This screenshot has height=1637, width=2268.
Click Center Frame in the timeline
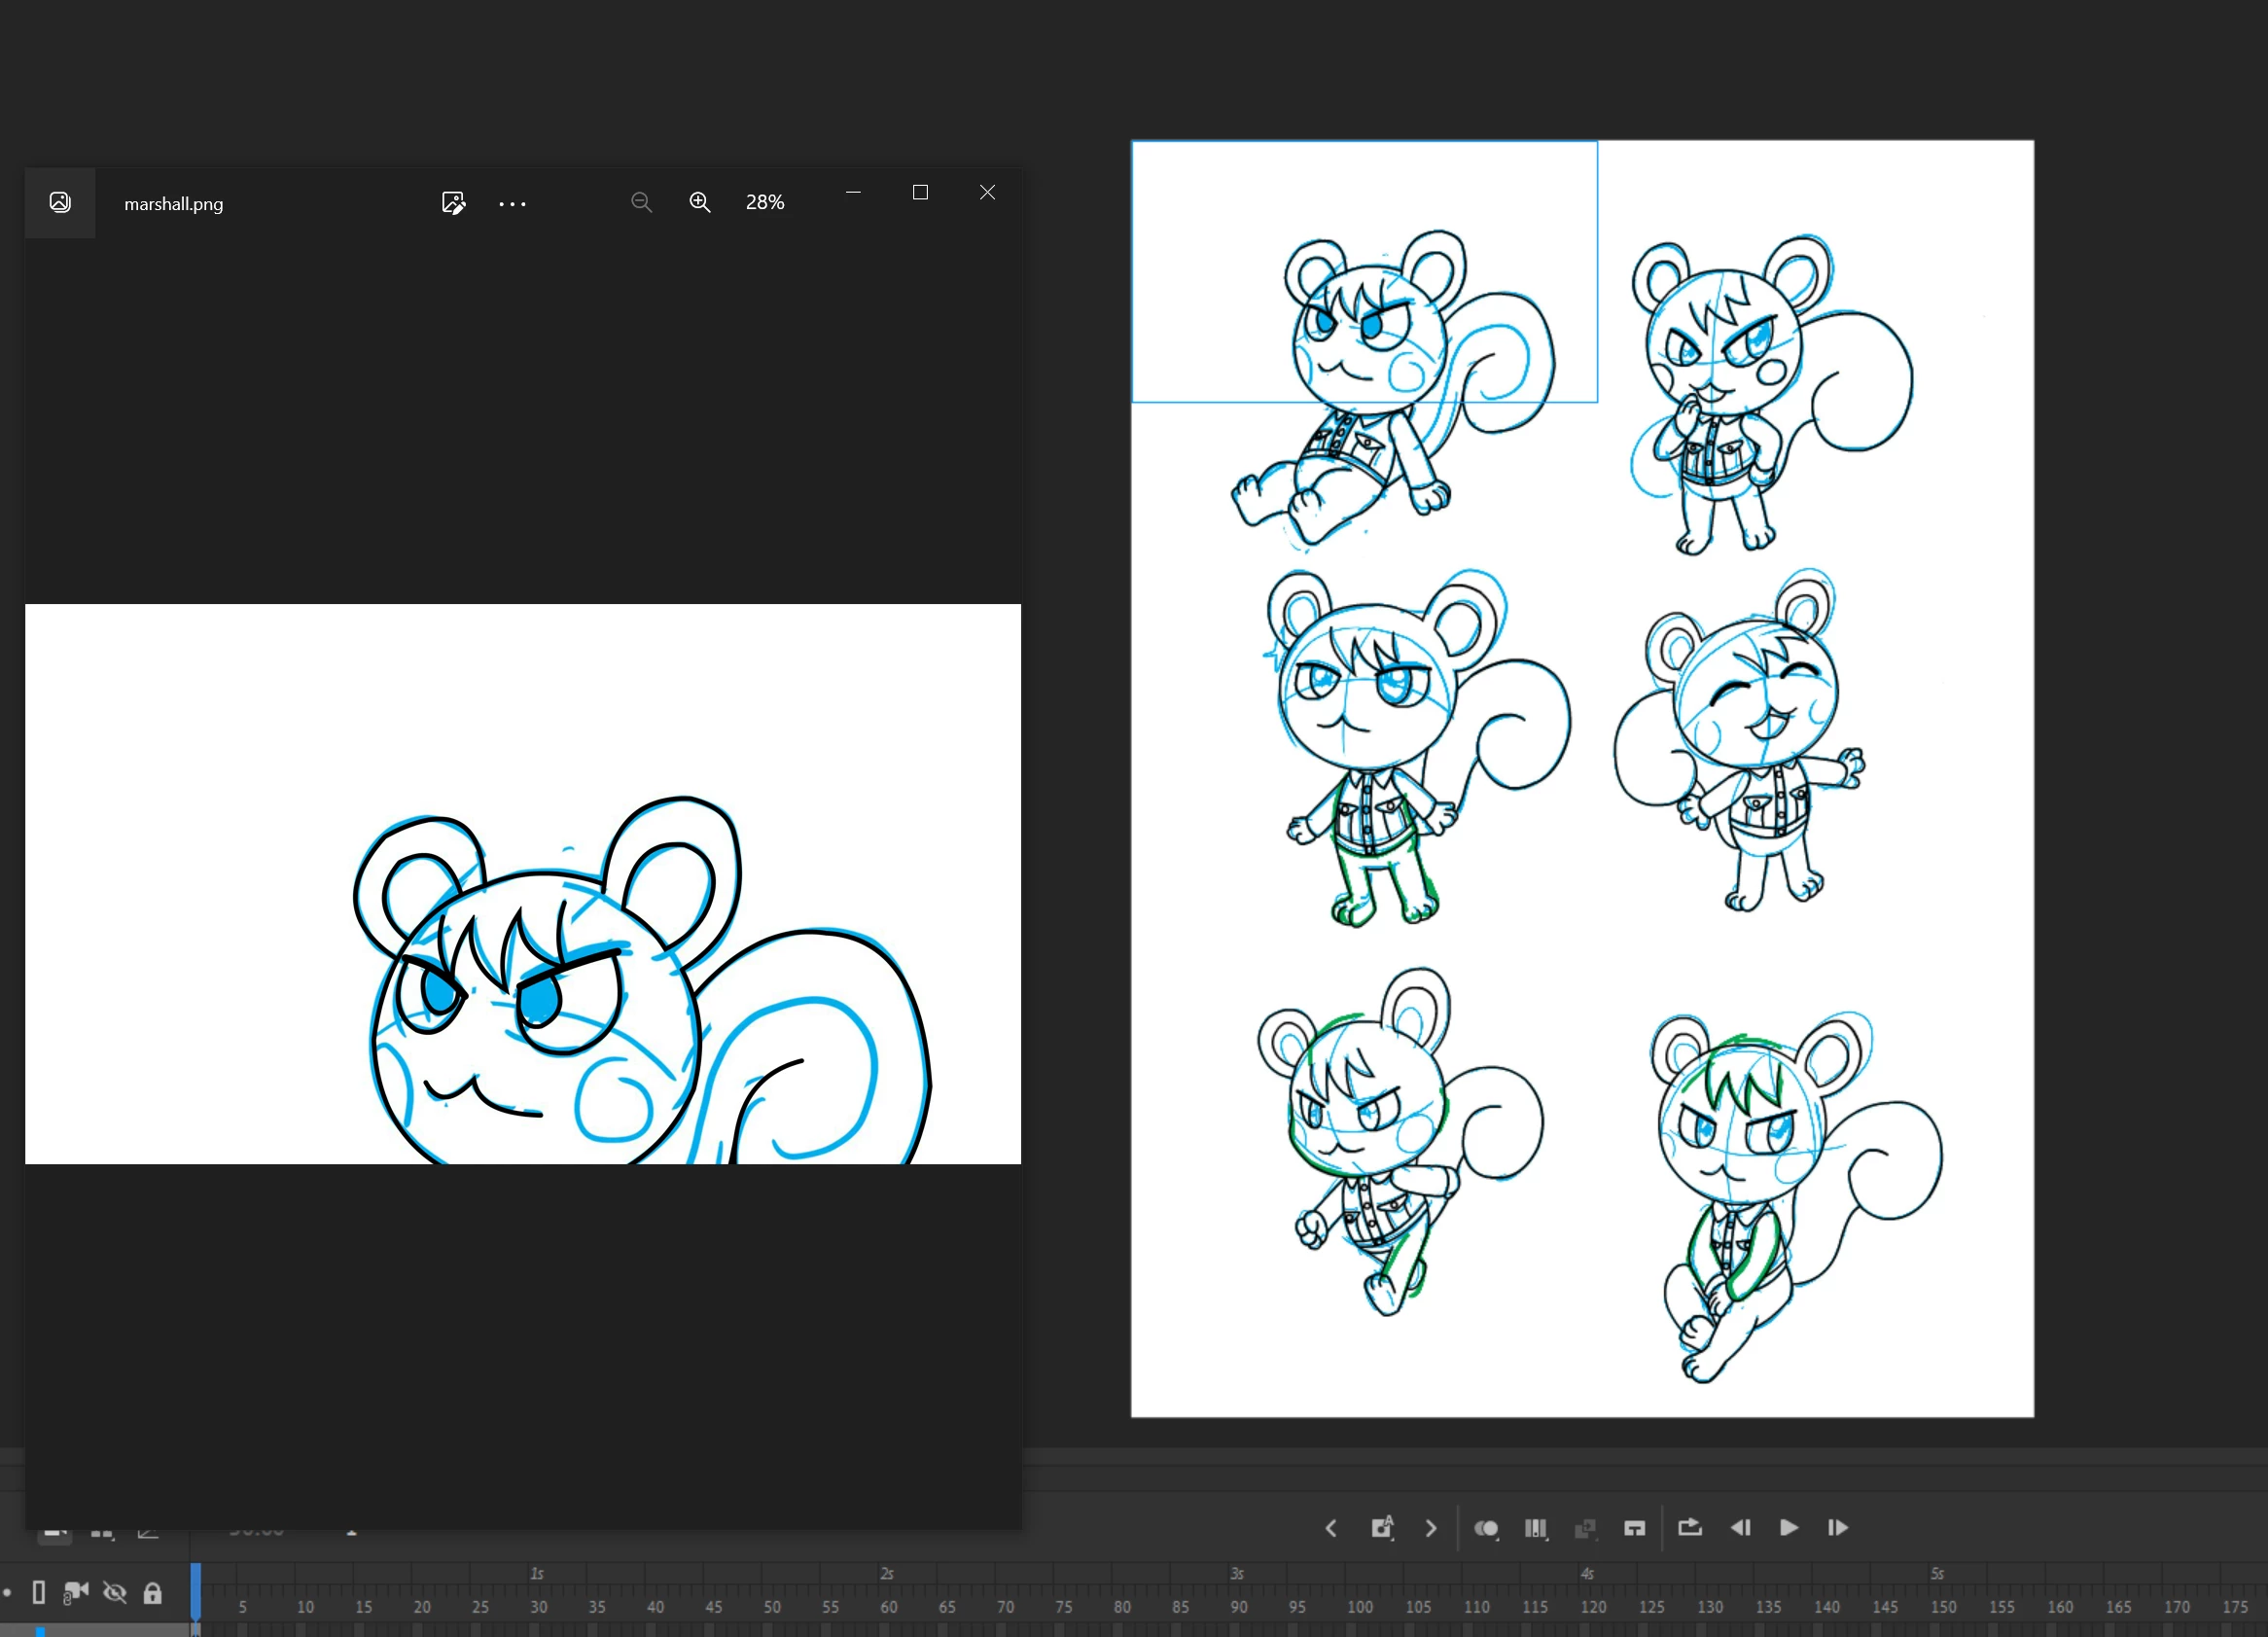1634,1528
